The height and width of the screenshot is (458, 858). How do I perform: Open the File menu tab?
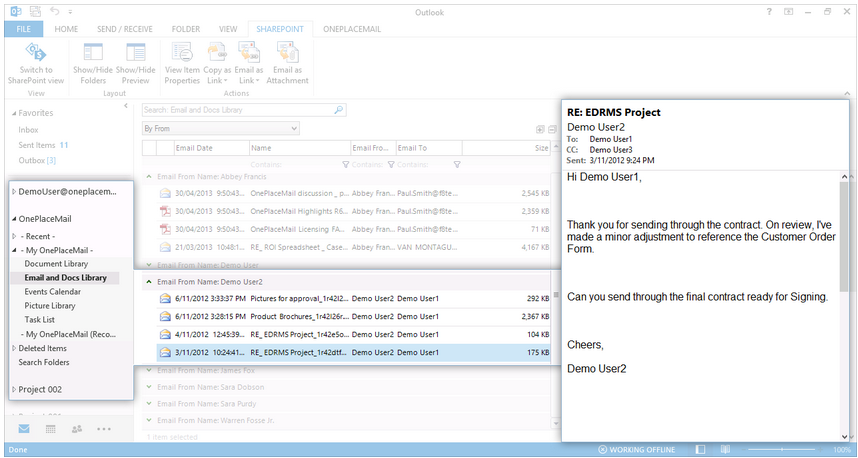[23, 30]
